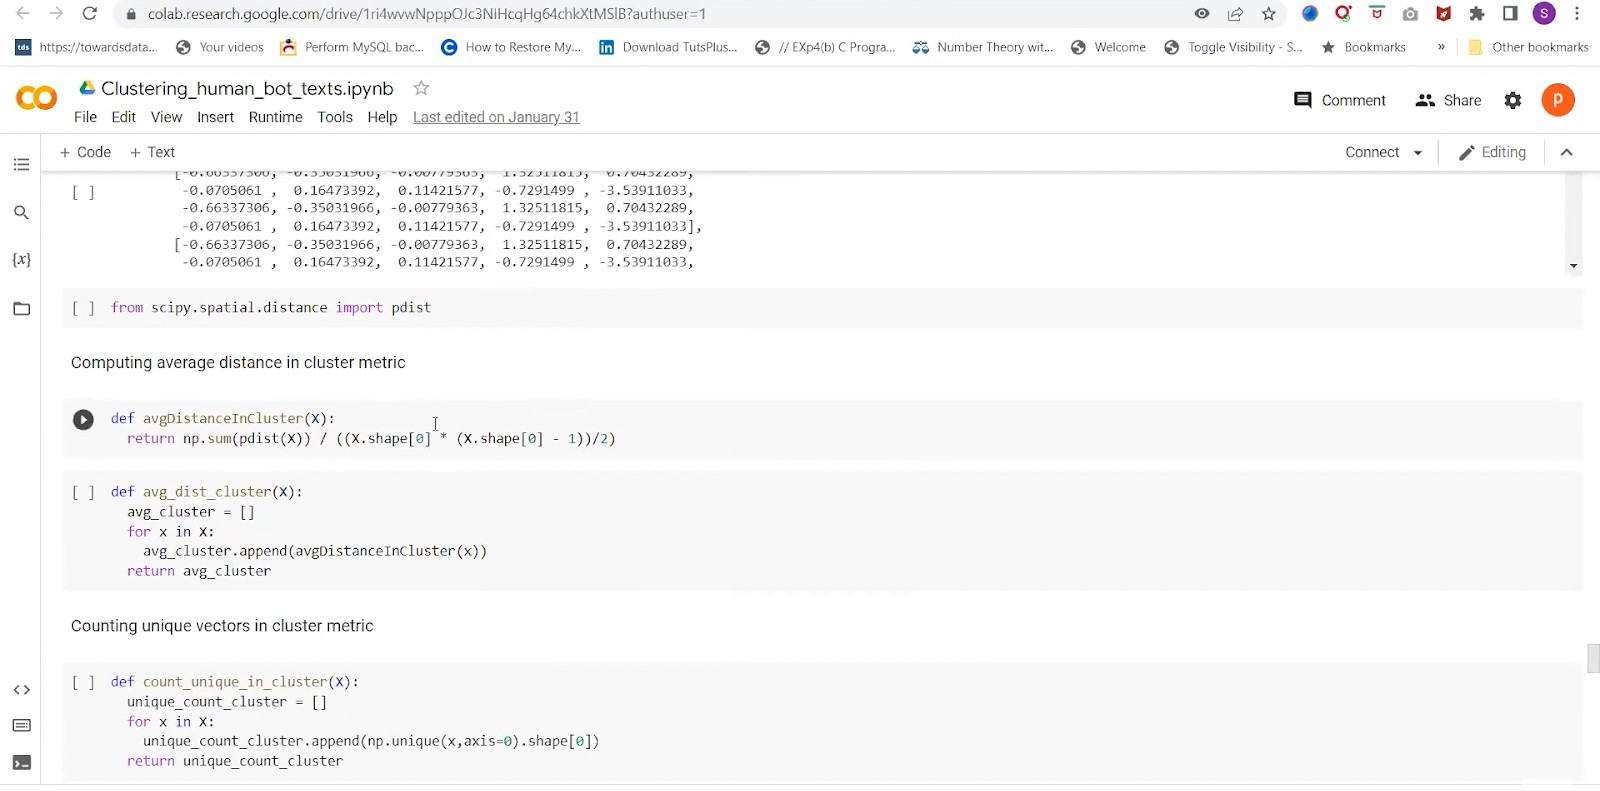Viewport: 1600px width, 791px height.
Task: Open Find and replace search icon
Action: (21, 213)
